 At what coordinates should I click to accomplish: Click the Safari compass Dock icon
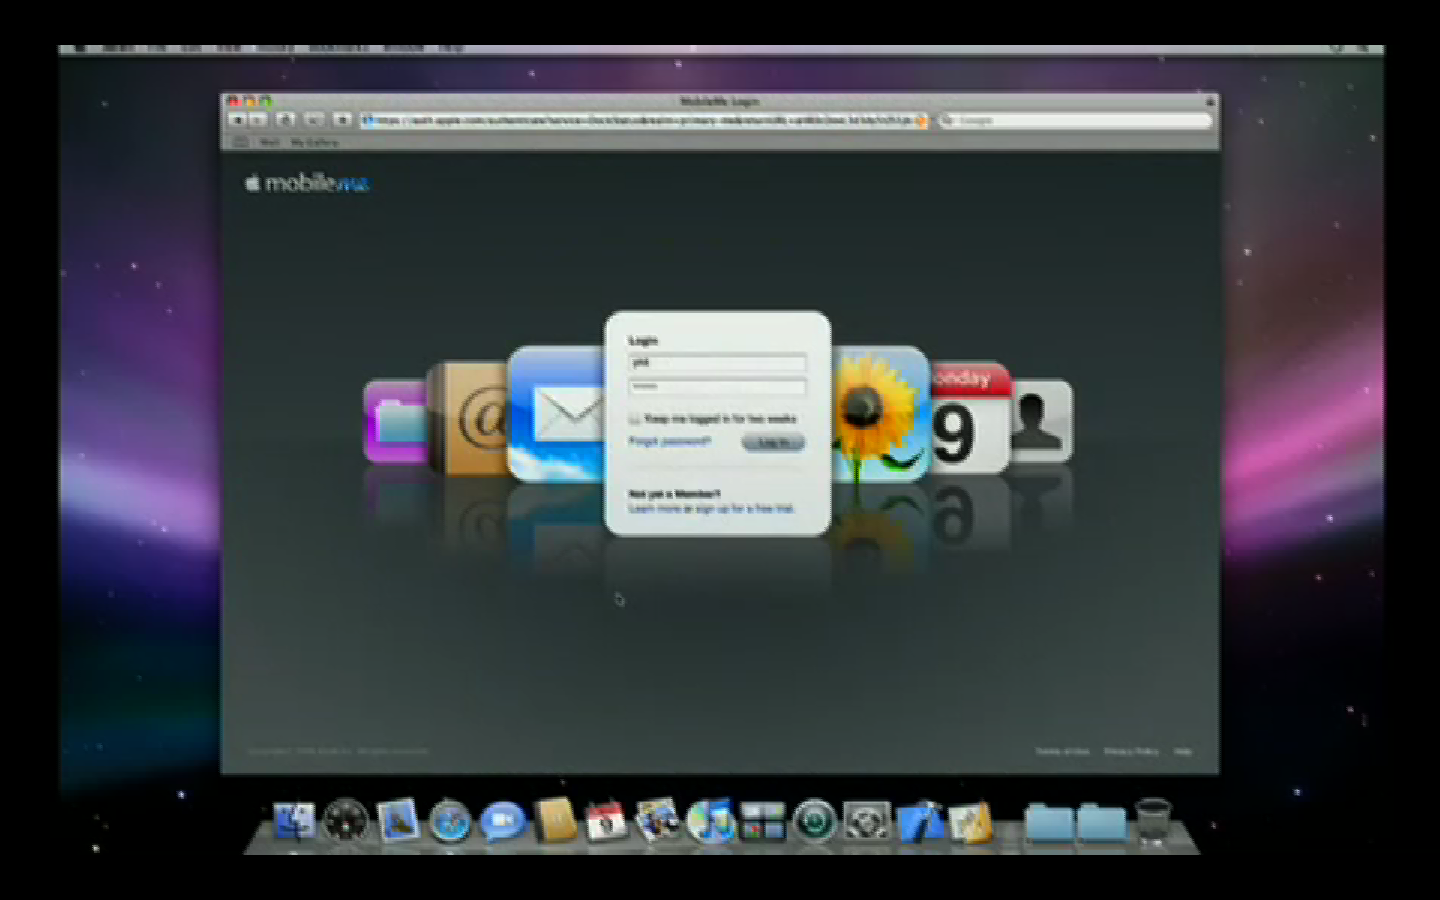click(450, 822)
